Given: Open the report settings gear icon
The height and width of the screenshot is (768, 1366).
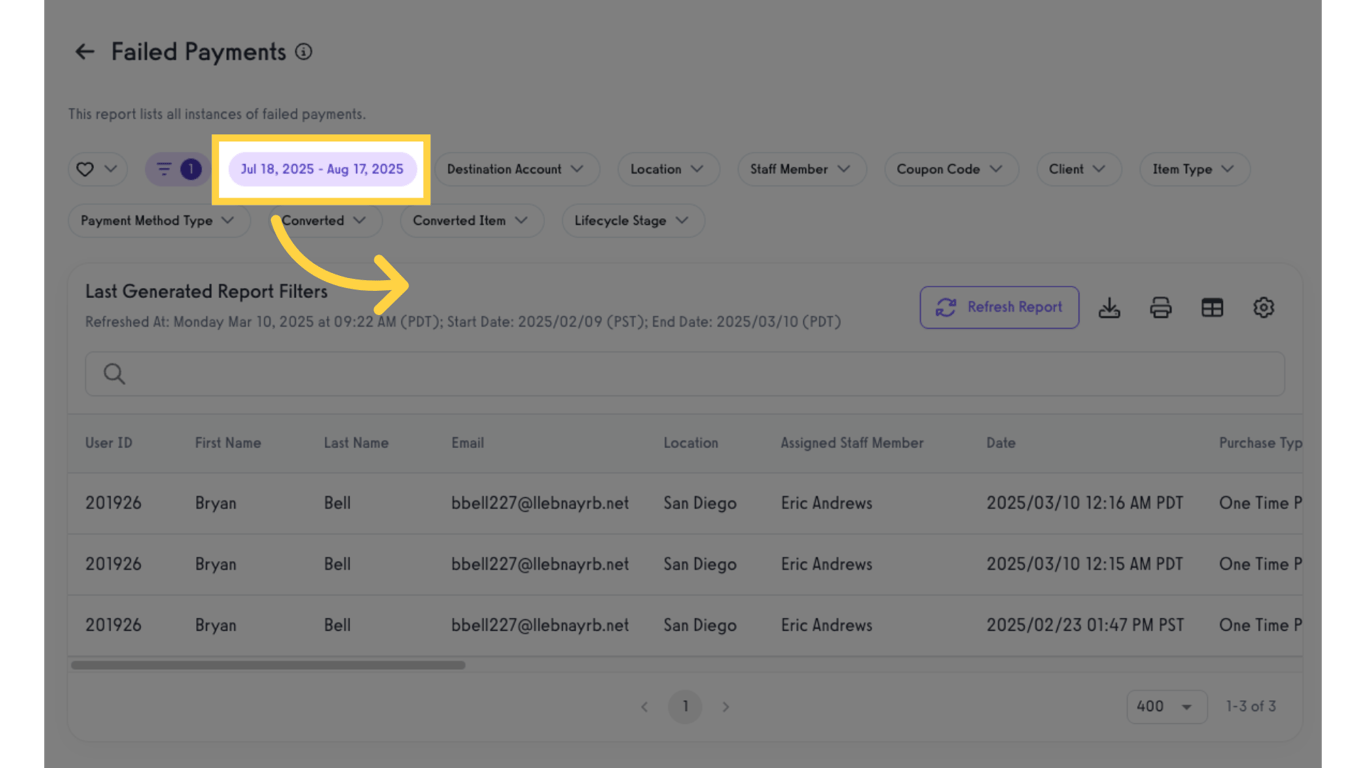Looking at the screenshot, I should pyautogui.click(x=1263, y=308).
